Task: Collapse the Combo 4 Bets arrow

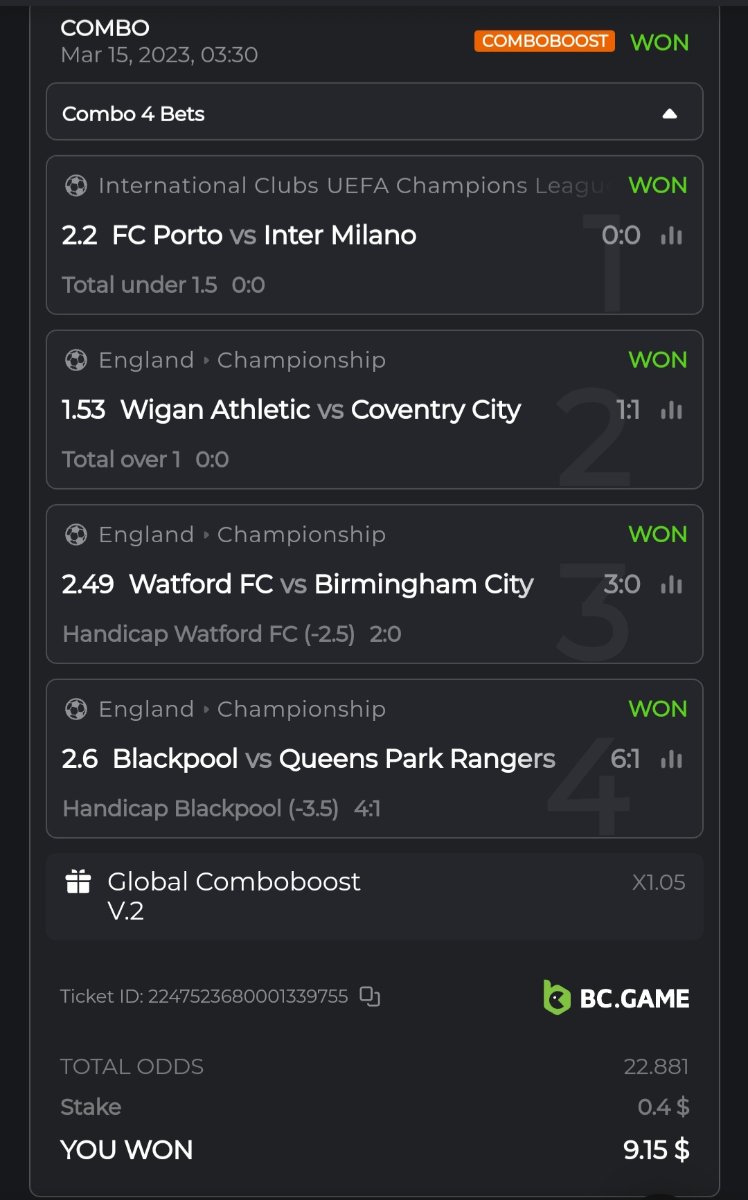Action: pyautogui.click(x=670, y=114)
